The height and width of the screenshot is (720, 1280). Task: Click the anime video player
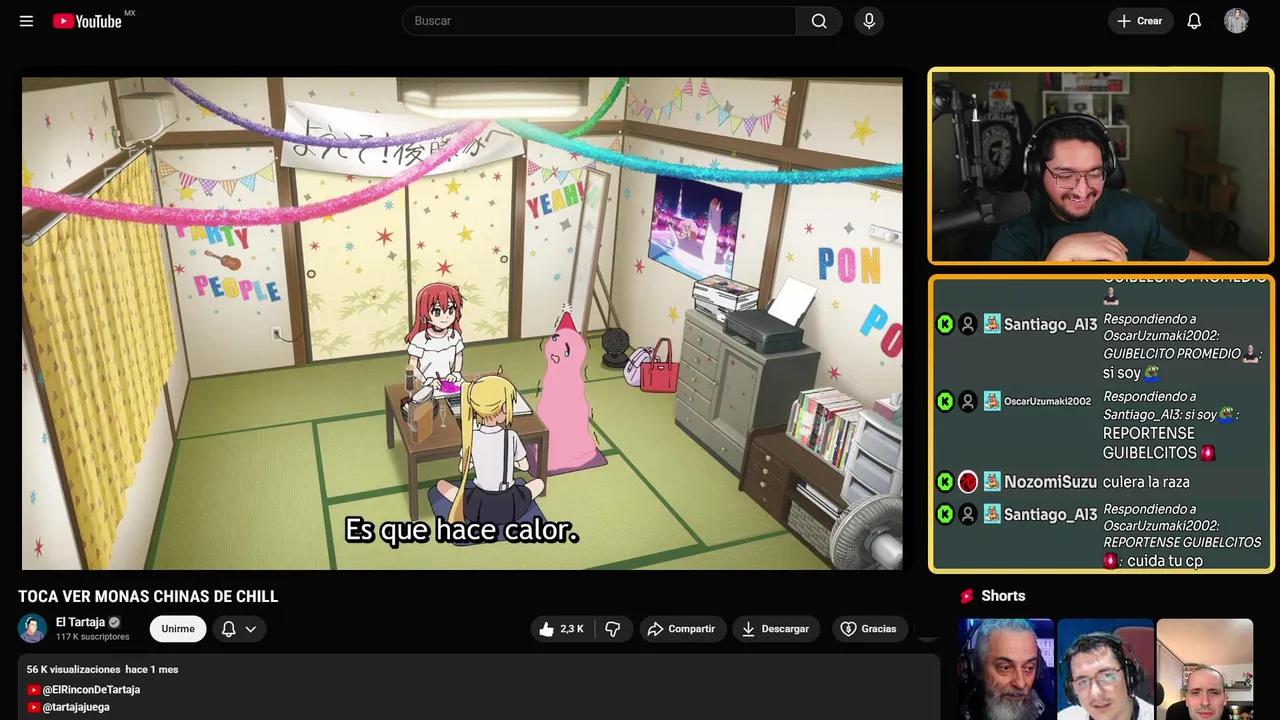(x=462, y=323)
